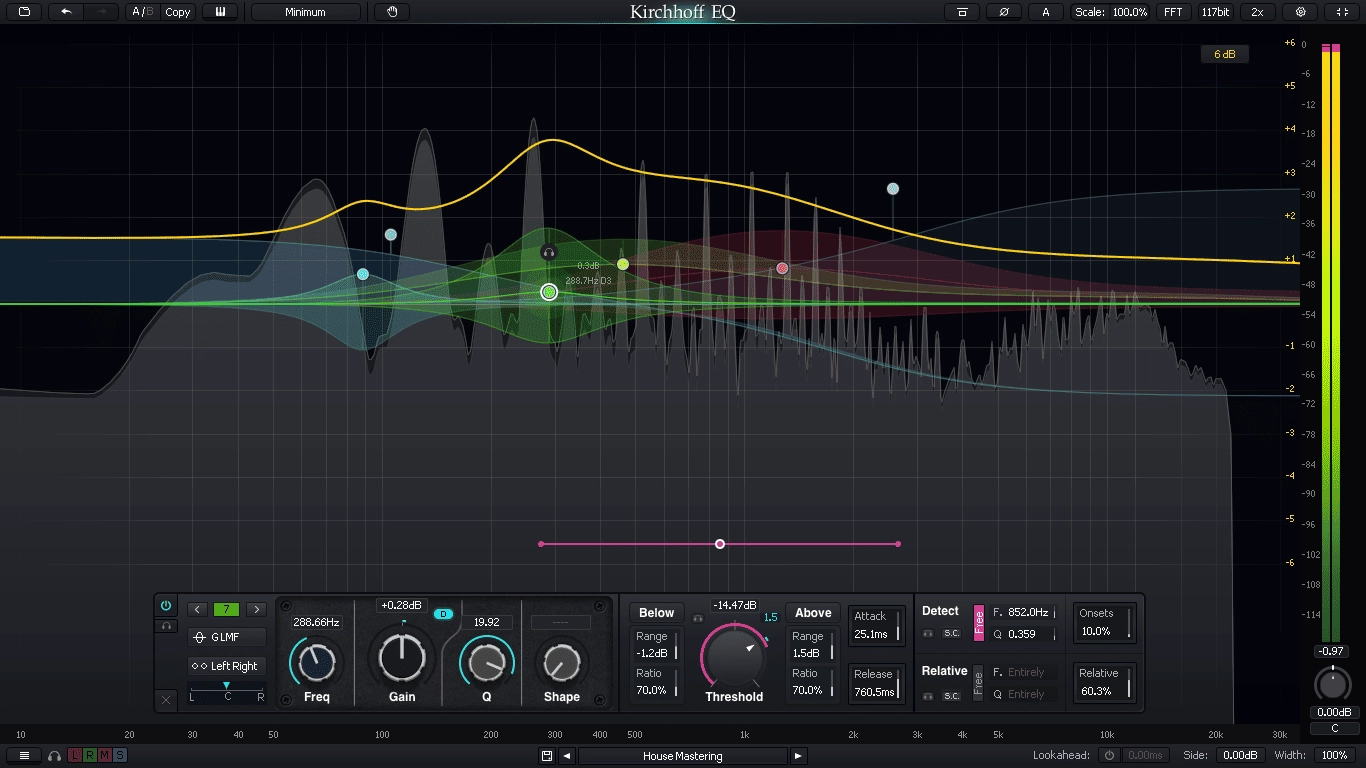The height and width of the screenshot is (768, 1366).
Task: Toggle the Above dynamics button
Action: 813,613
